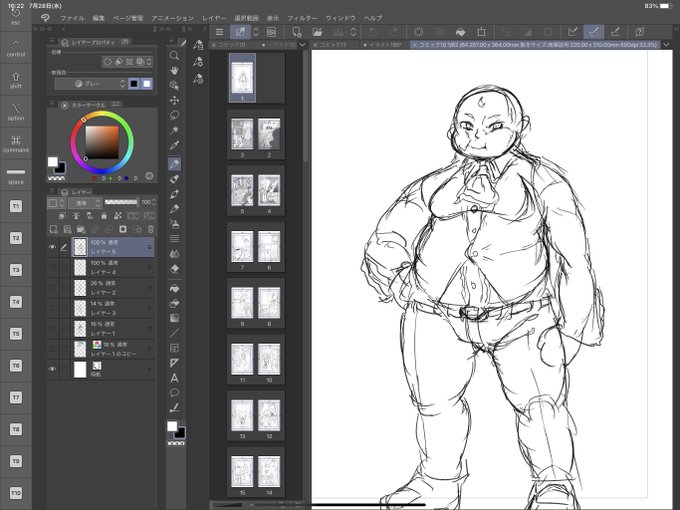Select the Frame border tool
680x510 pixels.
pyautogui.click(x=174, y=348)
